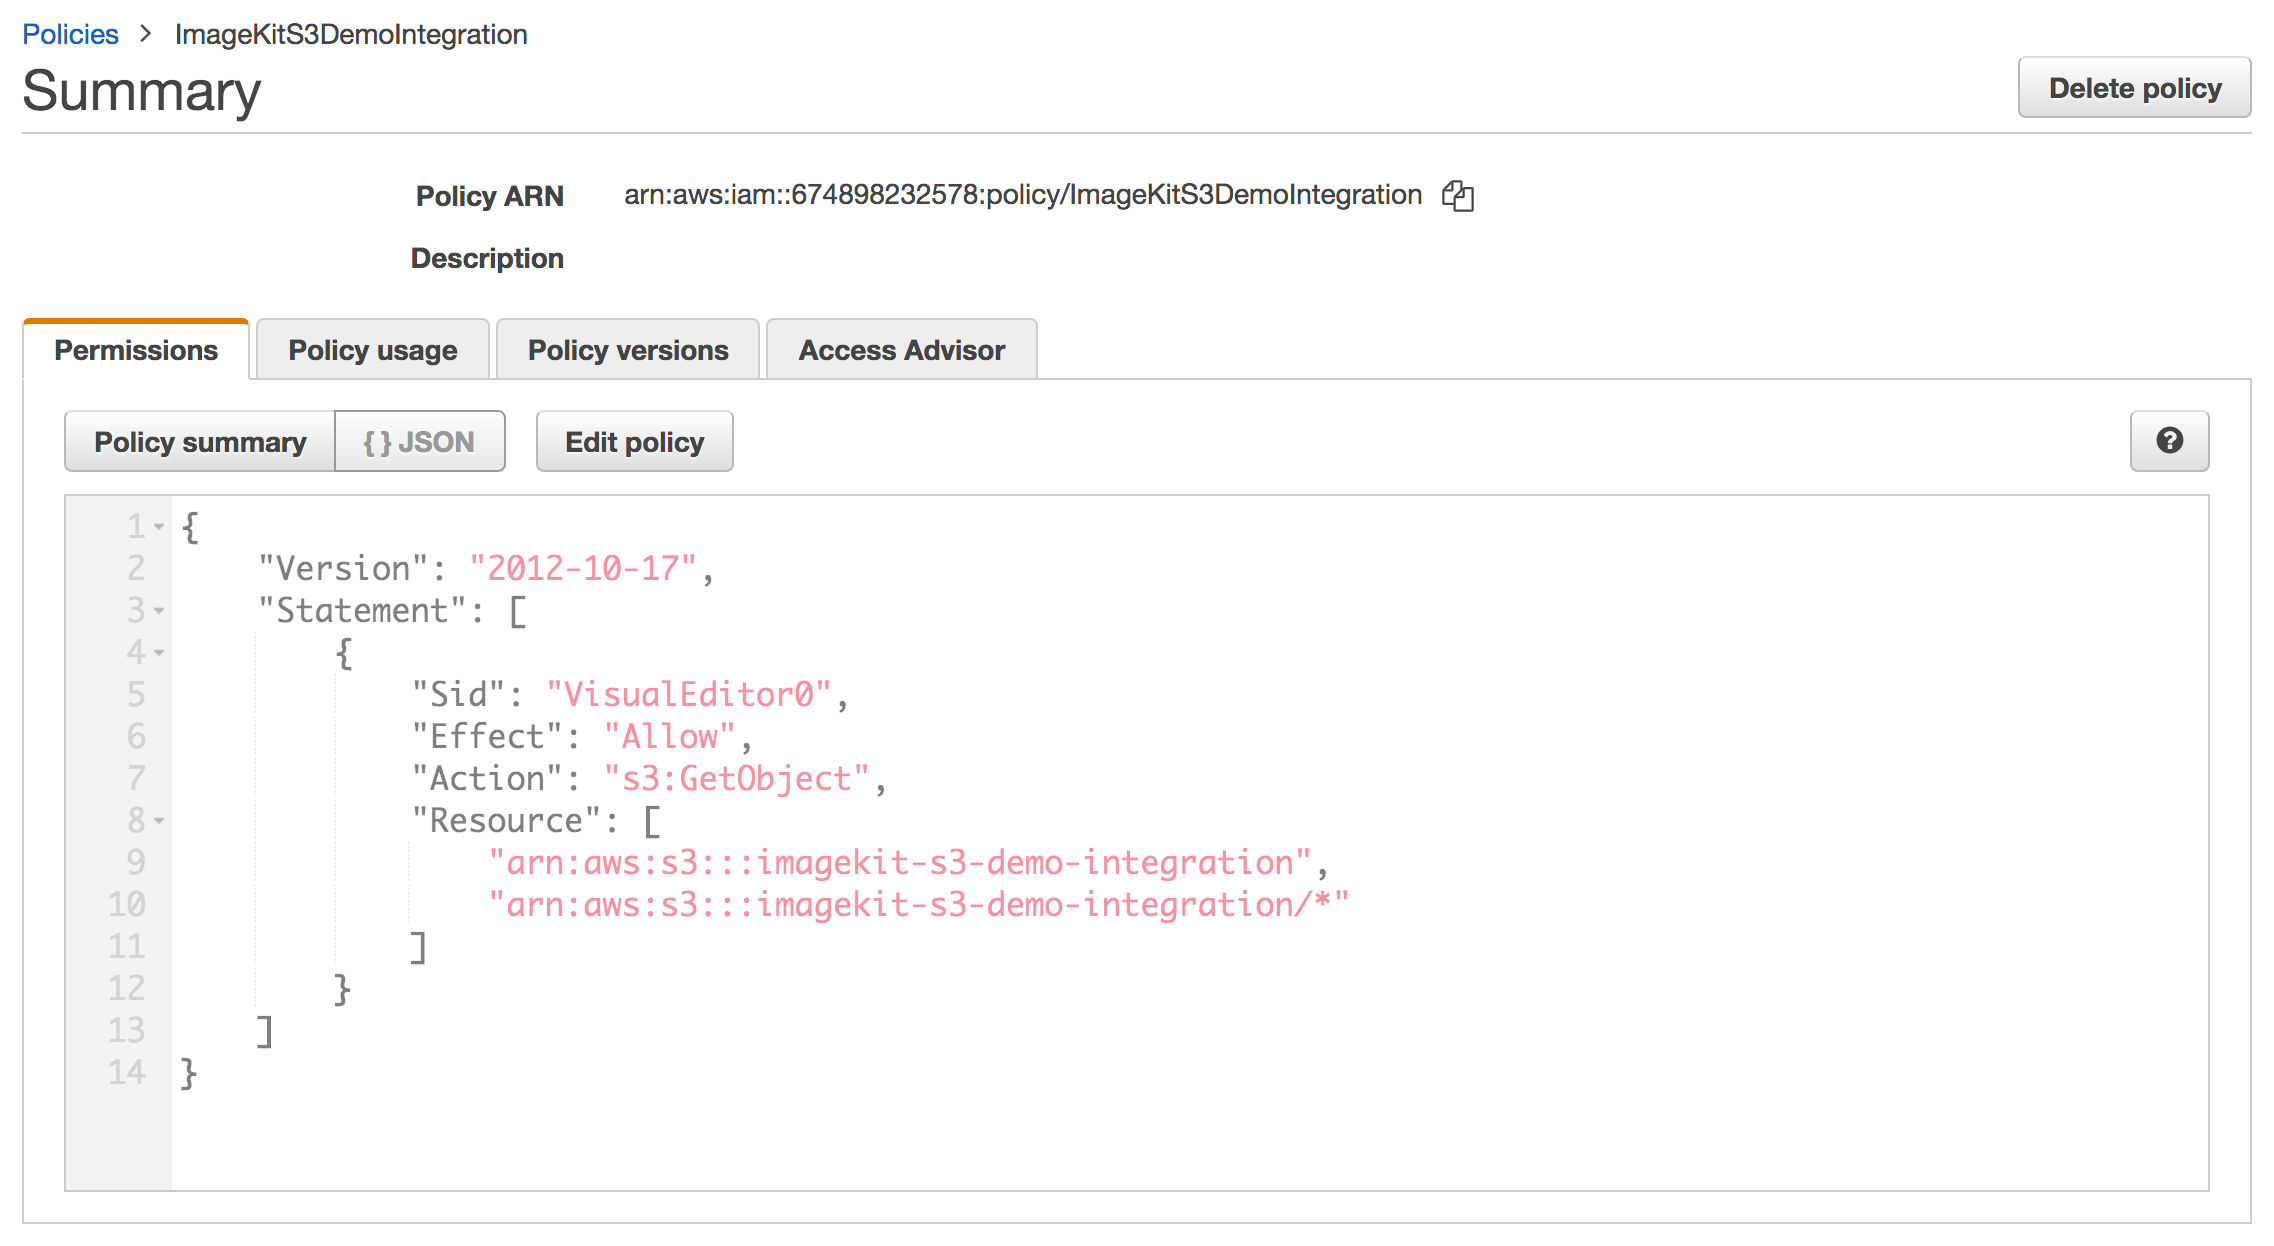Click the ImageKitS3DemoIntegration breadcrumb text

(x=351, y=34)
